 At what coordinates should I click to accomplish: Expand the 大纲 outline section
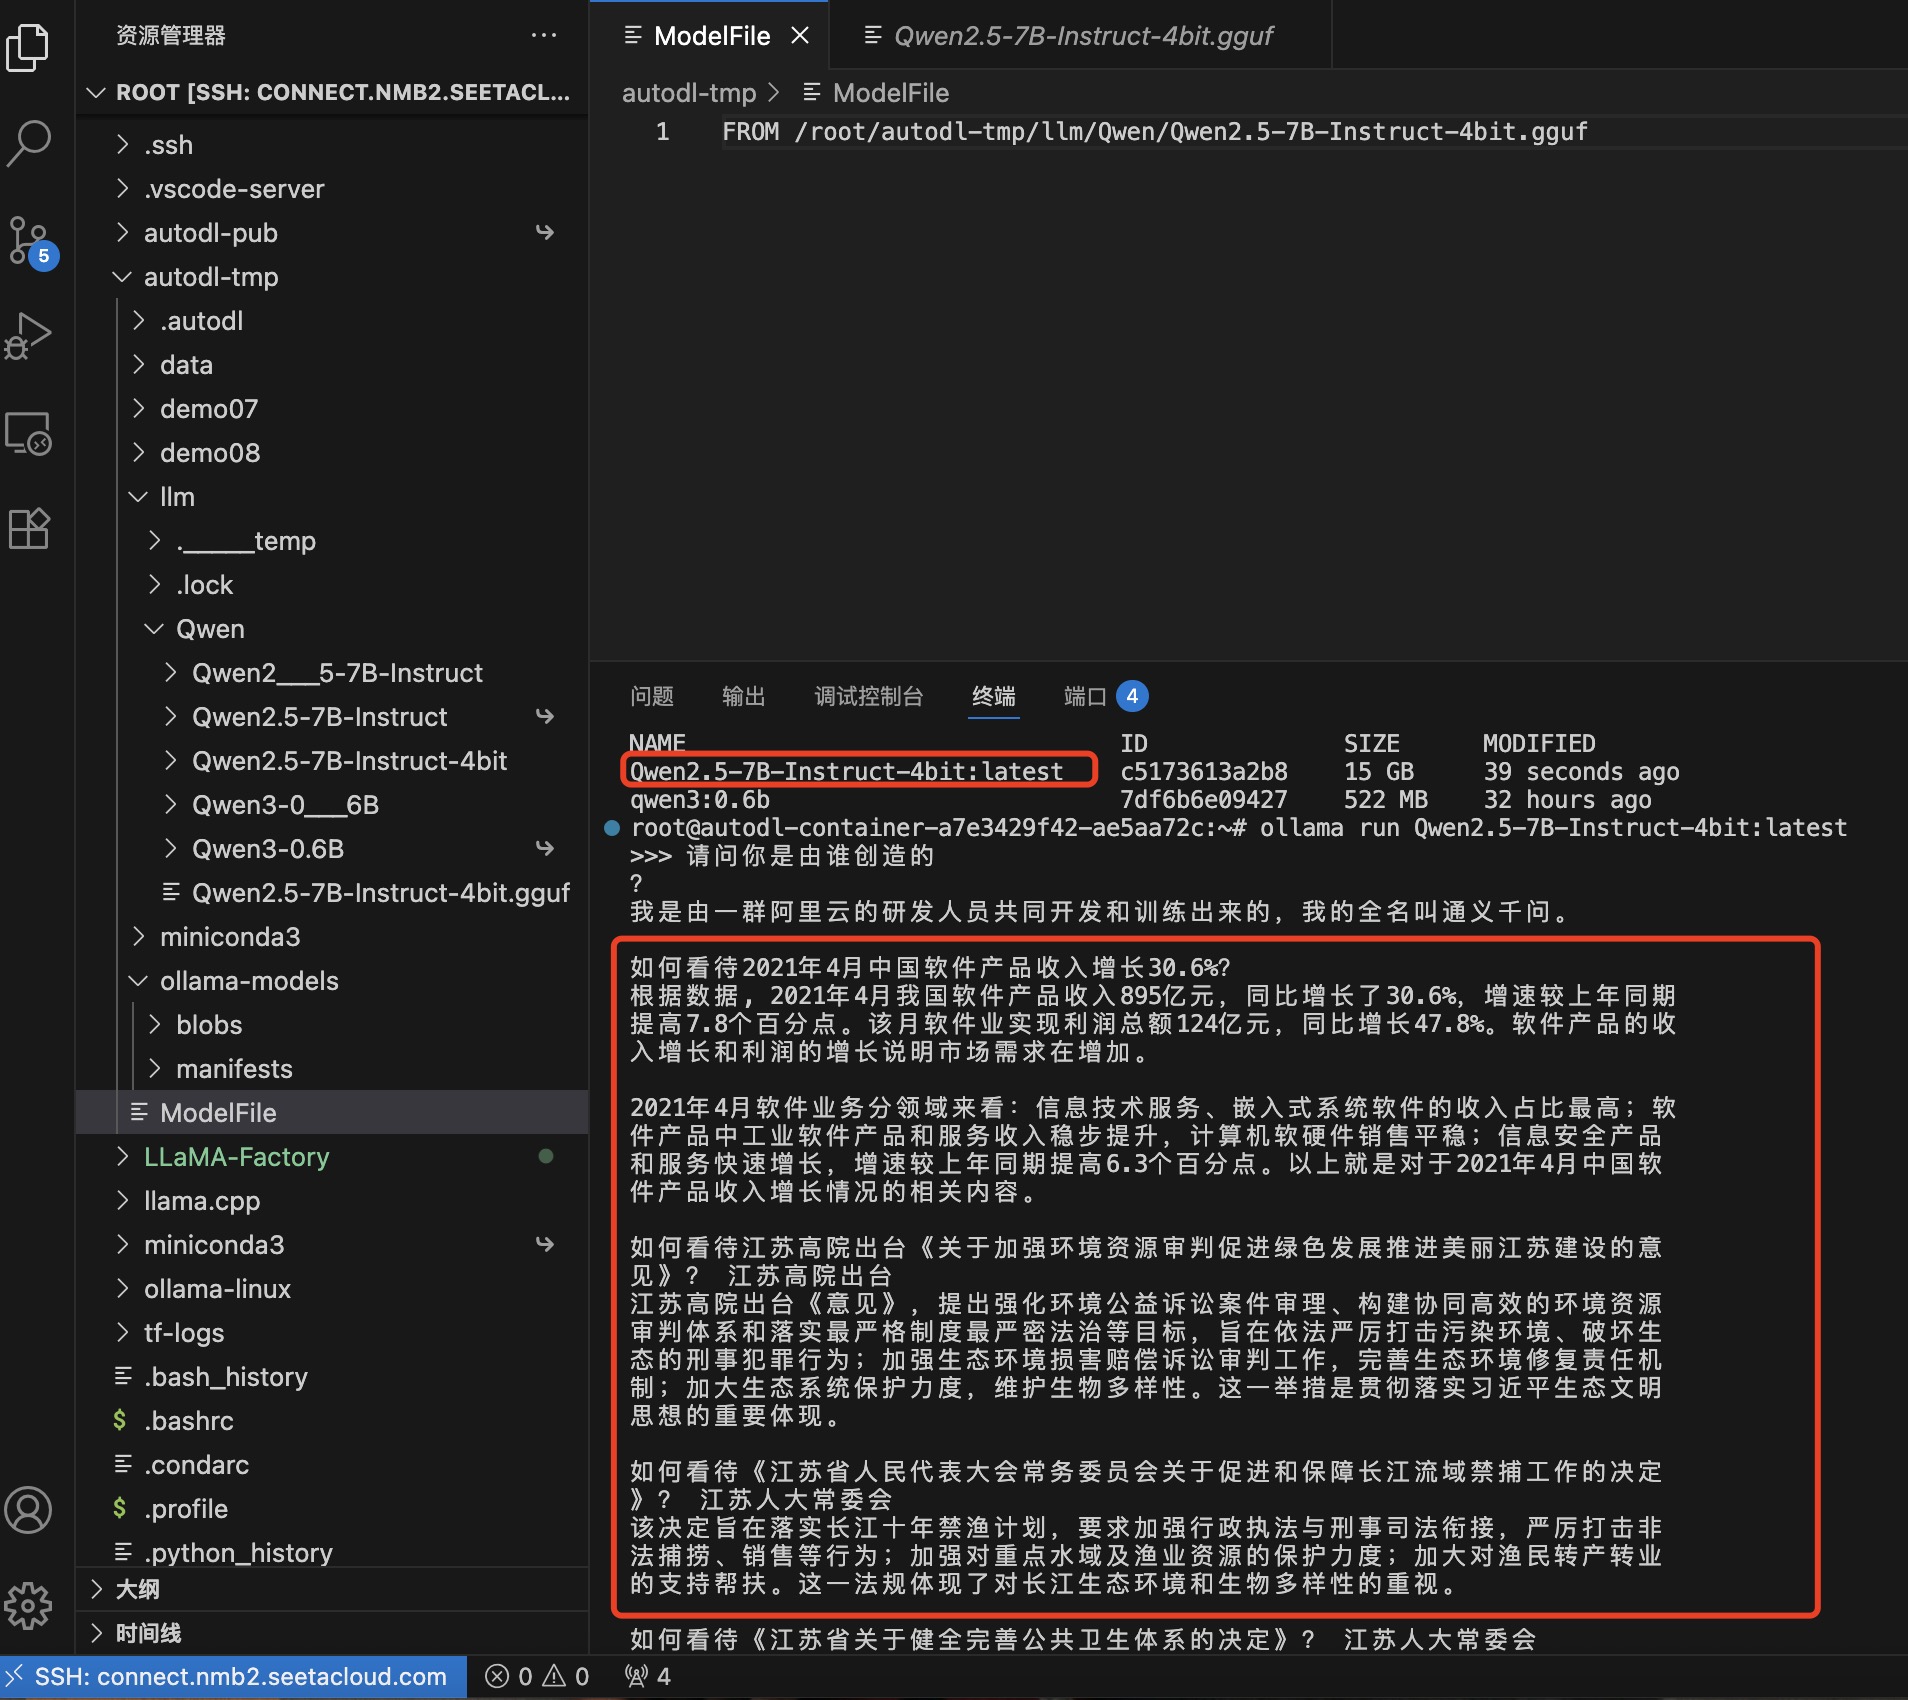point(138,1589)
